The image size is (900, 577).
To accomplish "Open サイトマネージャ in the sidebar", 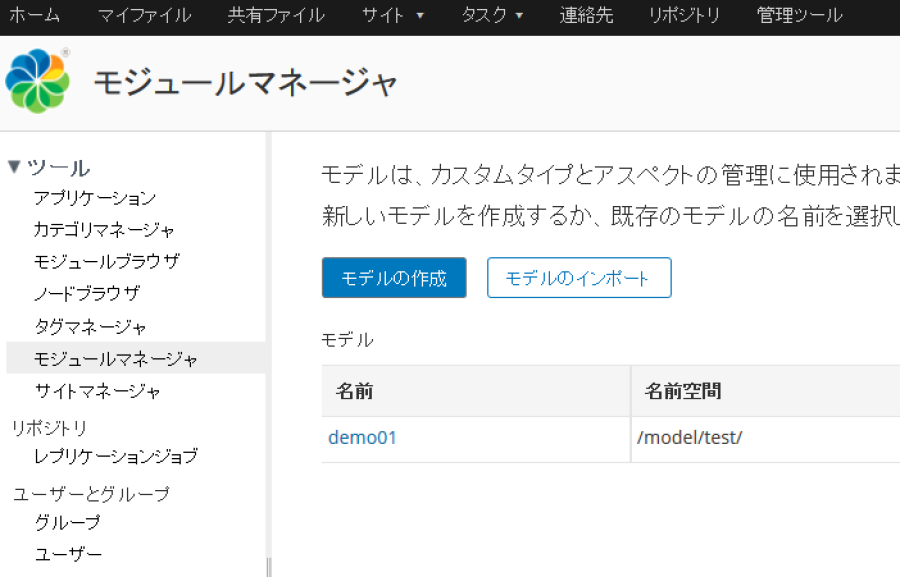I will point(97,392).
